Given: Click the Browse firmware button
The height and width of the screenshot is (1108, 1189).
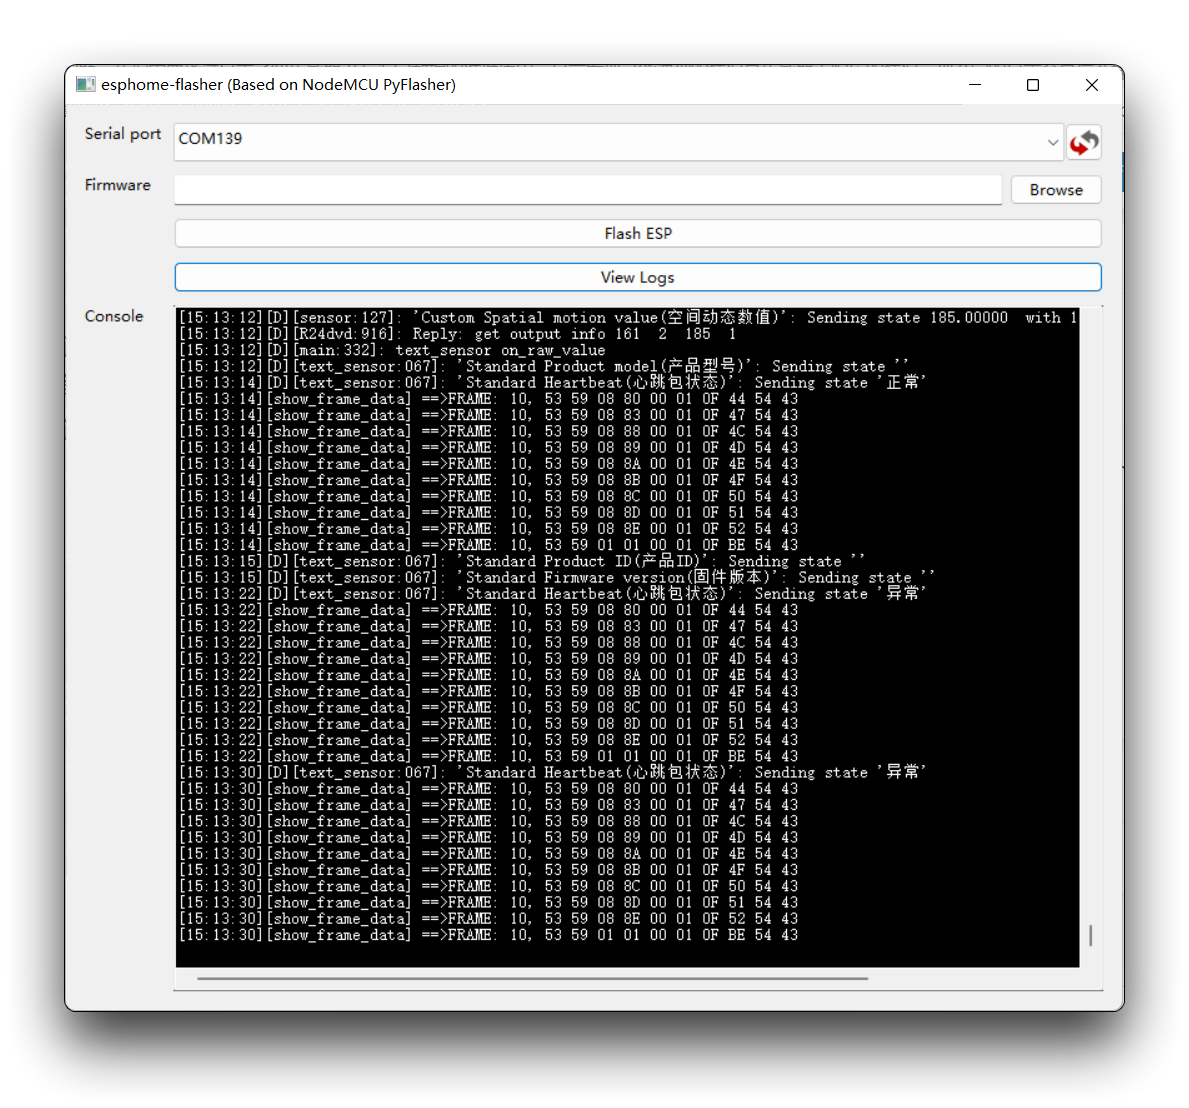Looking at the screenshot, I should pos(1056,190).
